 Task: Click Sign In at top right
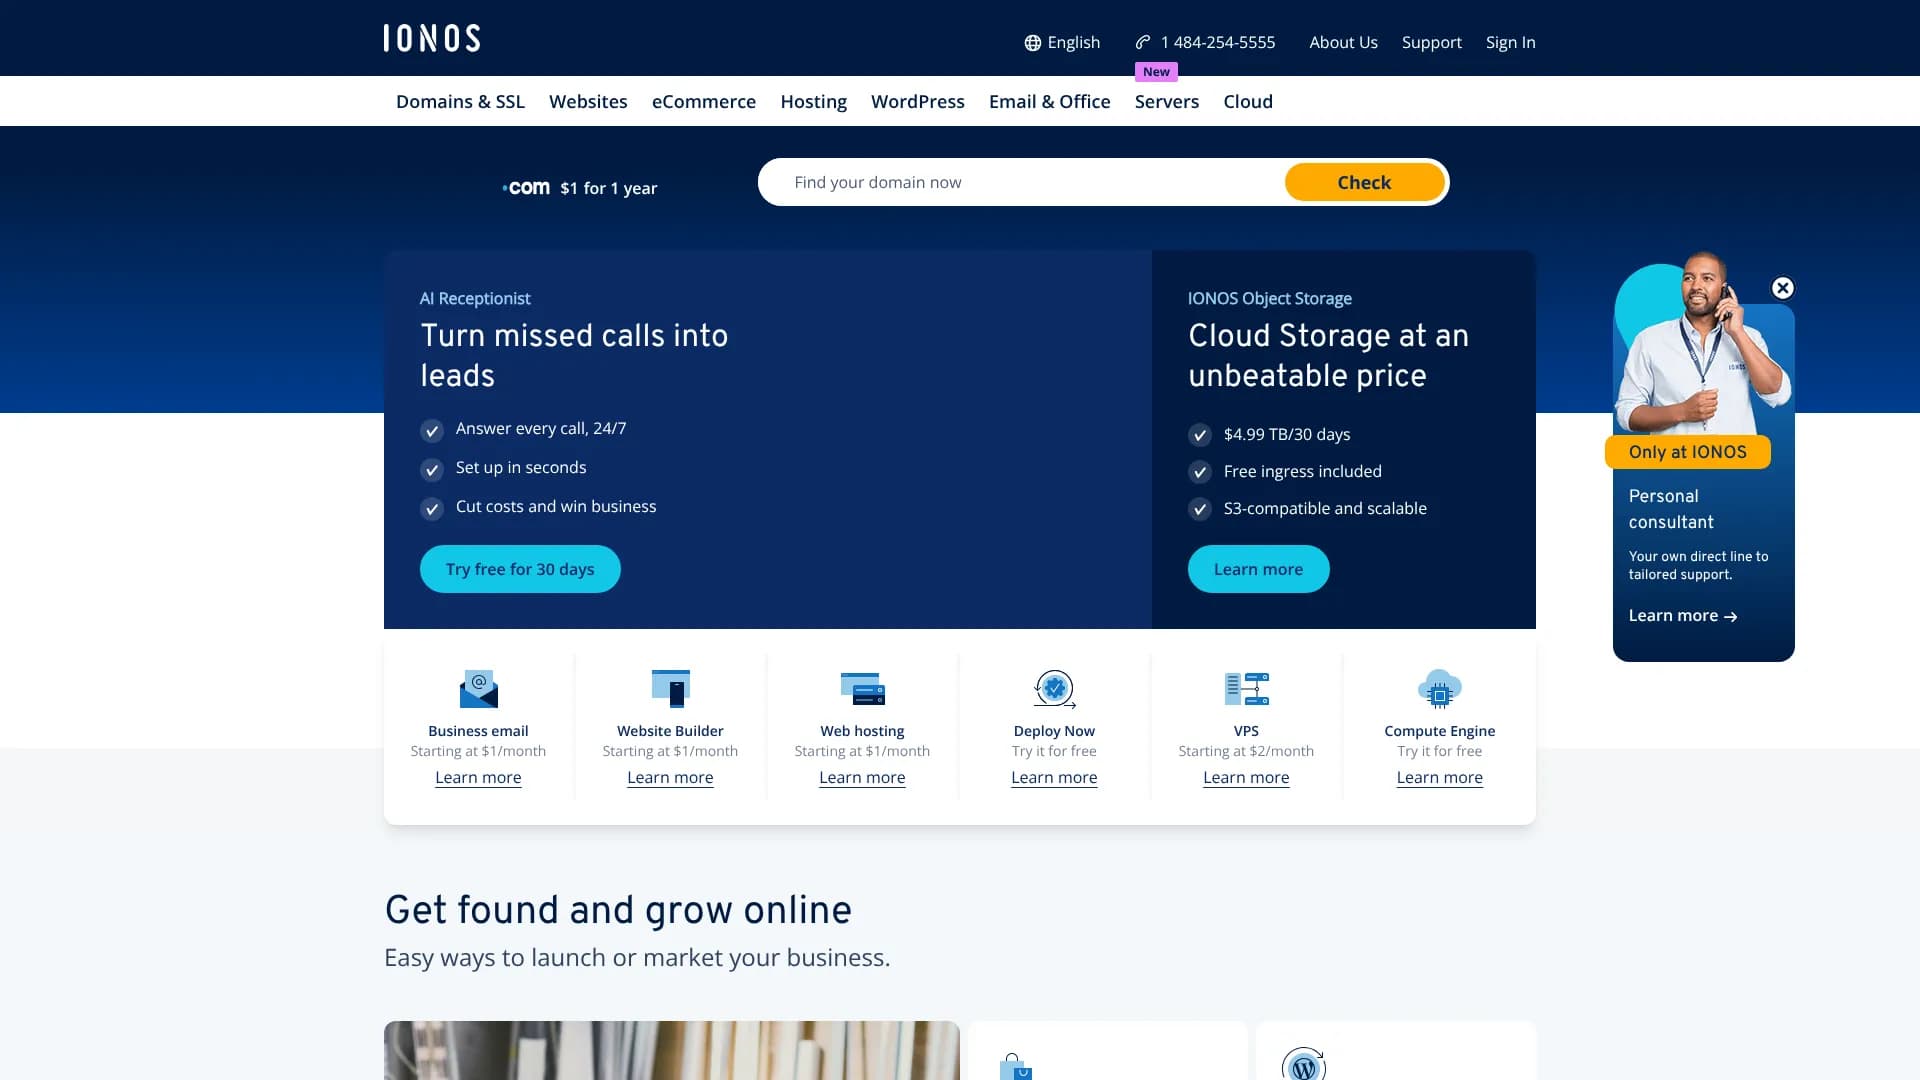(1510, 42)
